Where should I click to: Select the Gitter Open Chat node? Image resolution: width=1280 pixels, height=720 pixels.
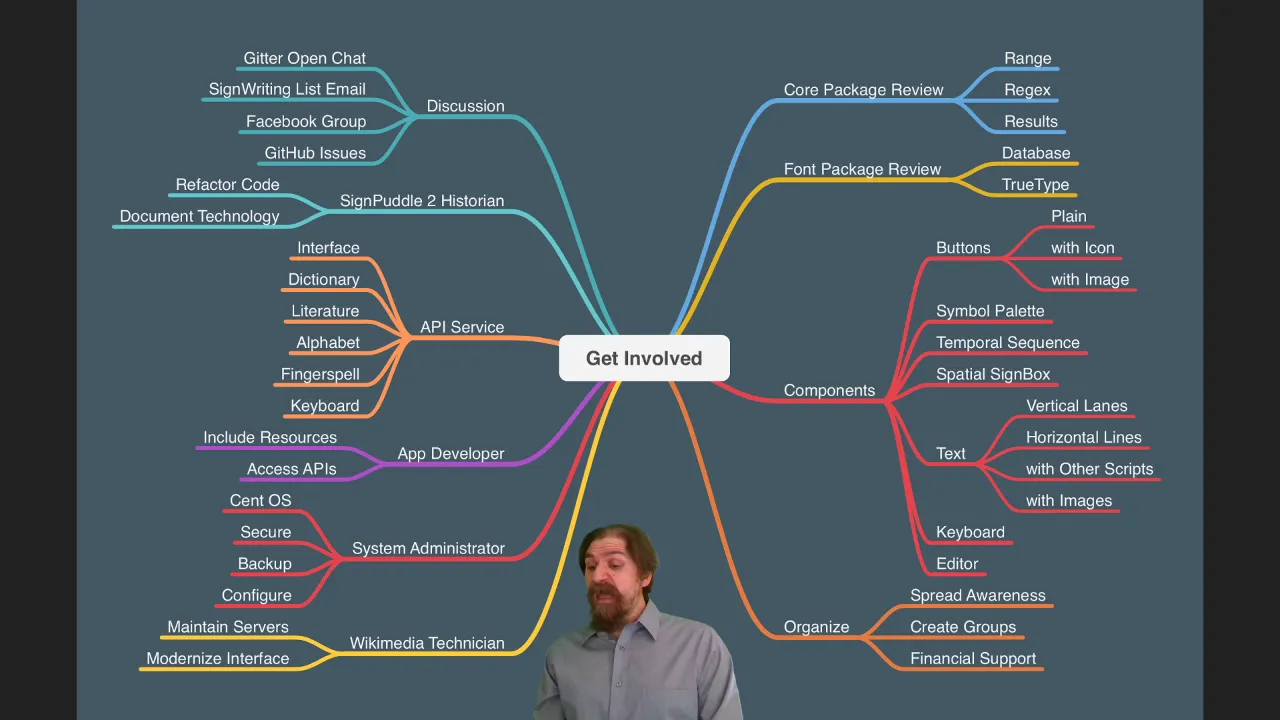tap(305, 58)
